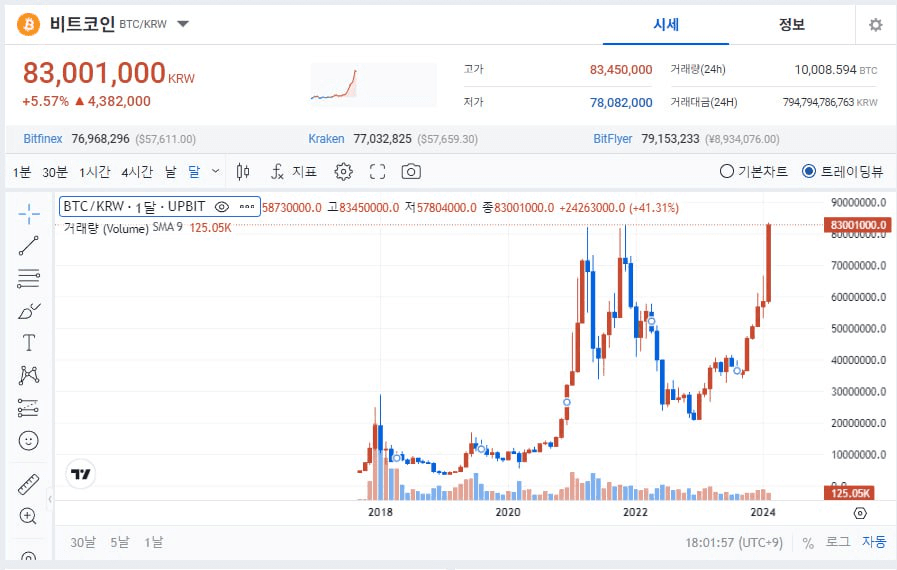Select the trend line drawing tool
Viewport: 897px width, 570px height.
[29, 246]
